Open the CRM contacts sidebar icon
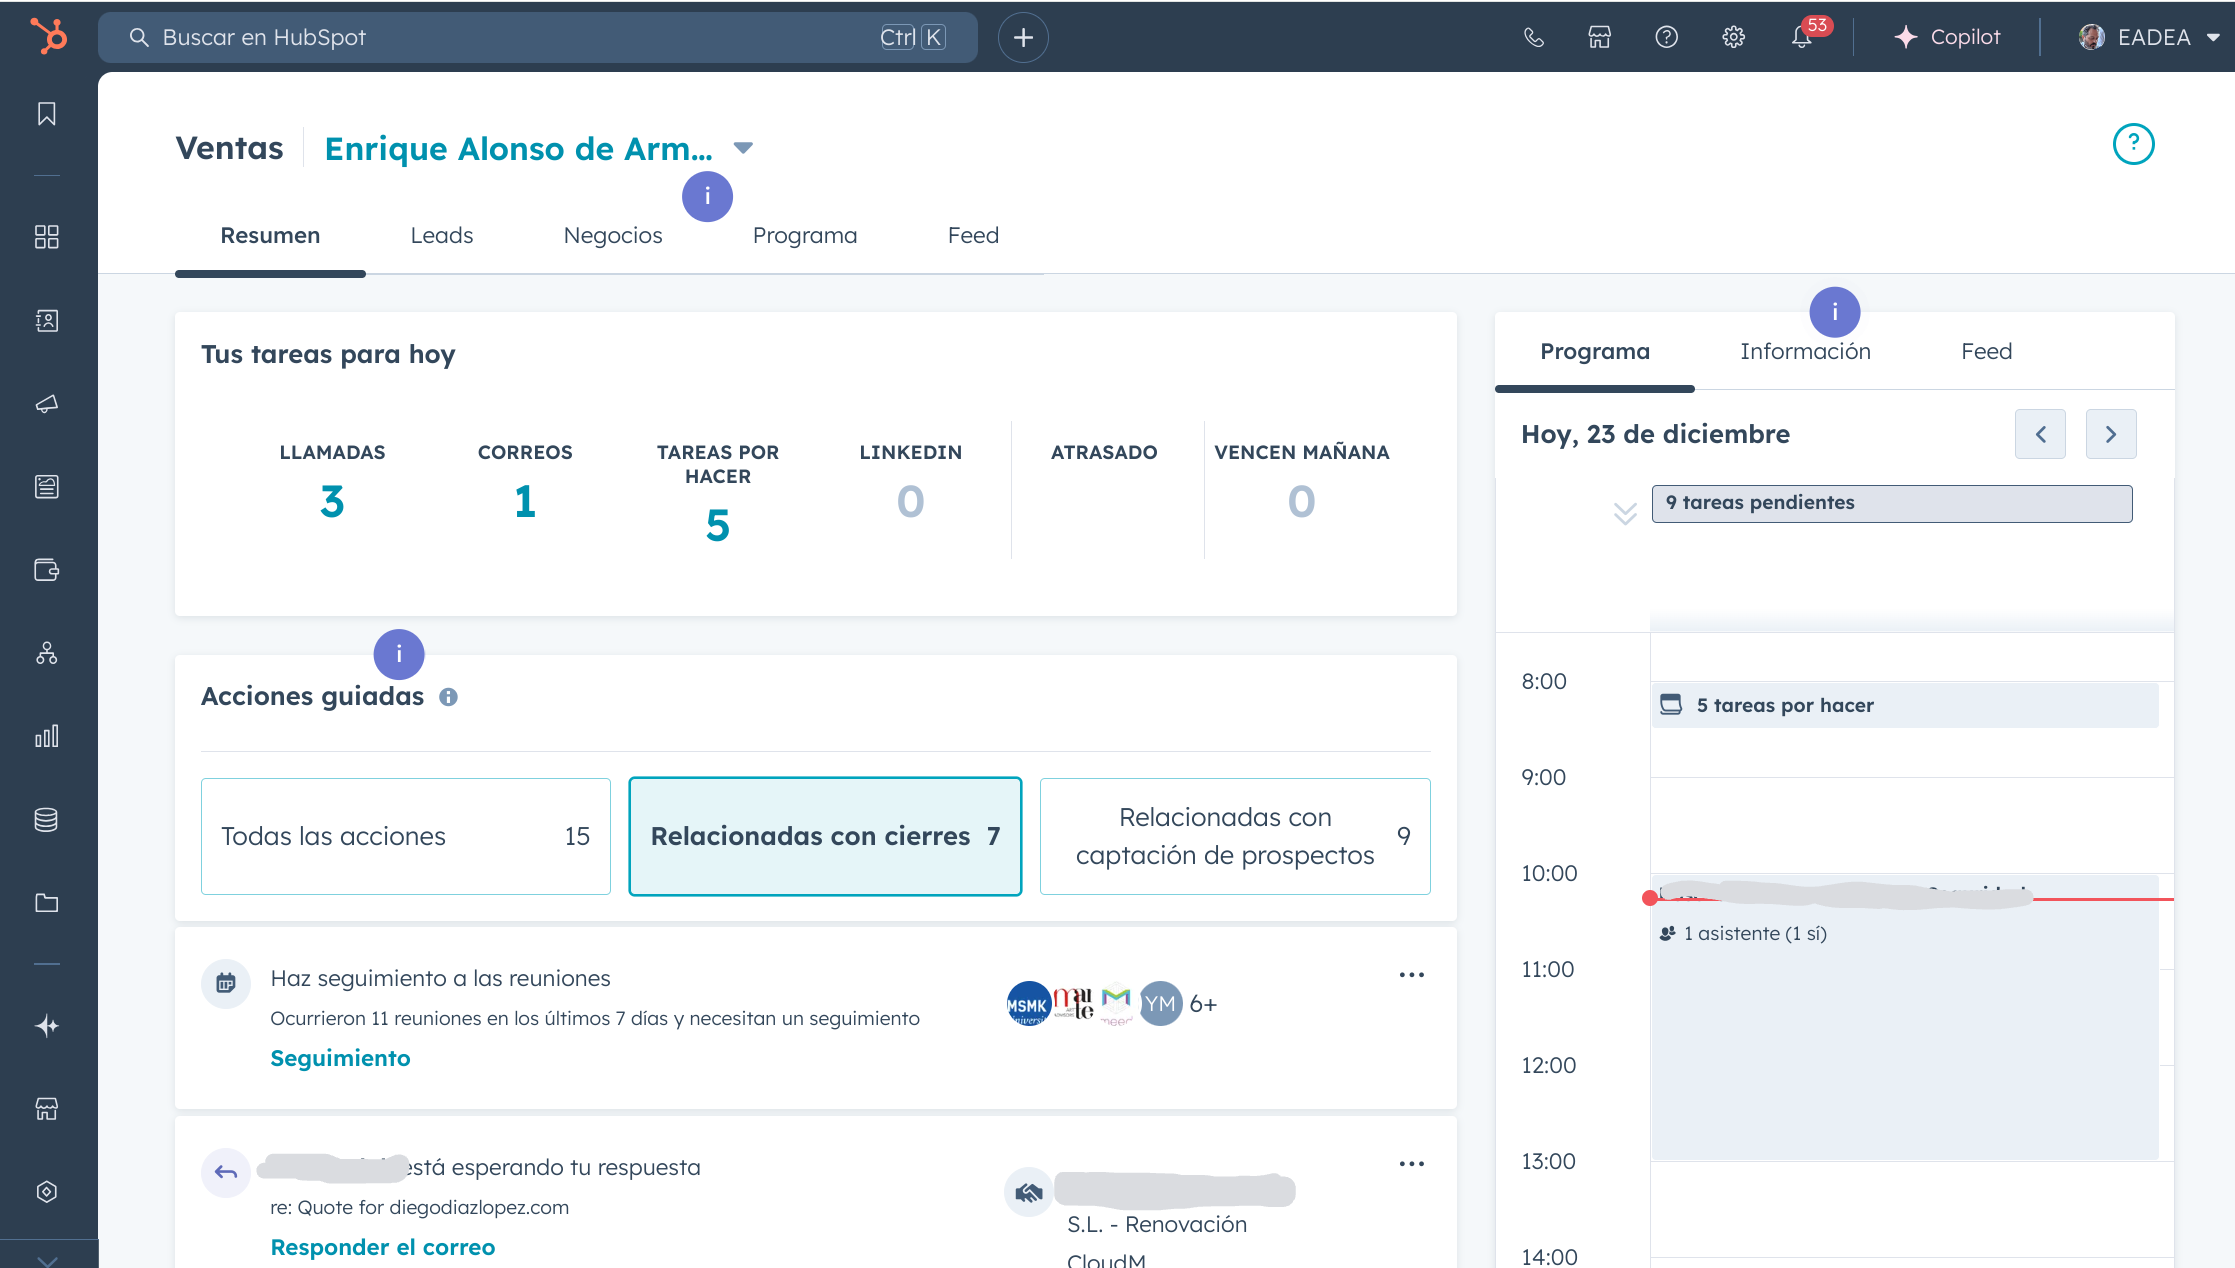The width and height of the screenshot is (2235, 1268). point(47,321)
